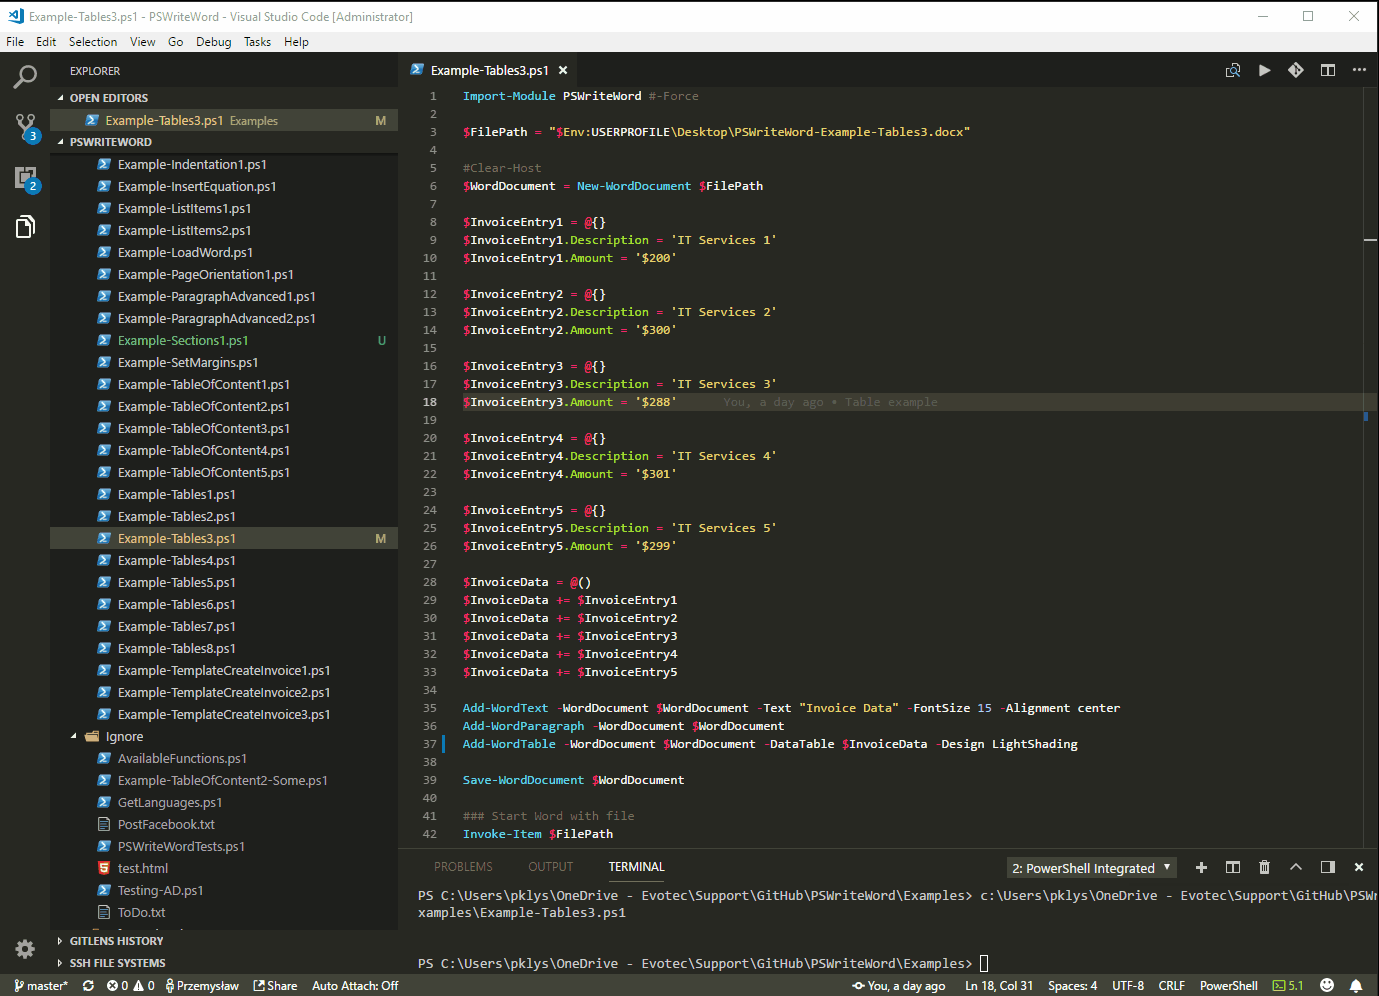1379x996 pixels.
Task: Click the CRLF line ending selector
Action: [1171, 985]
